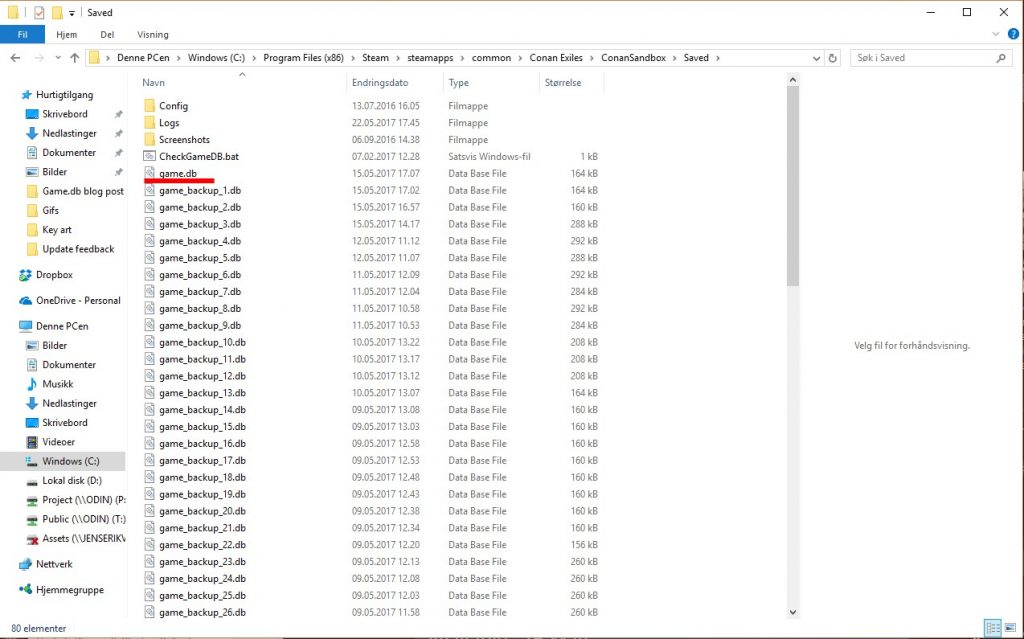
Task: Open the Help question mark icon
Action: point(1011,35)
